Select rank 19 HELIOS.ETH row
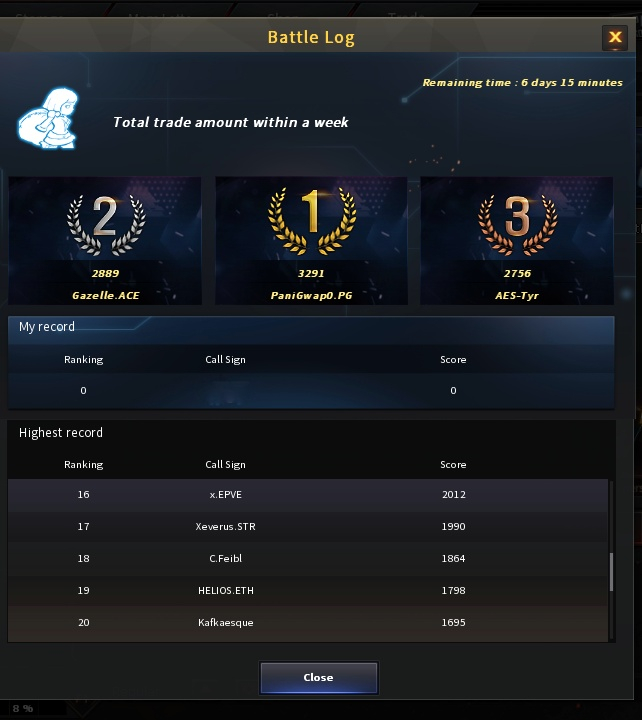 click(x=308, y=591)
